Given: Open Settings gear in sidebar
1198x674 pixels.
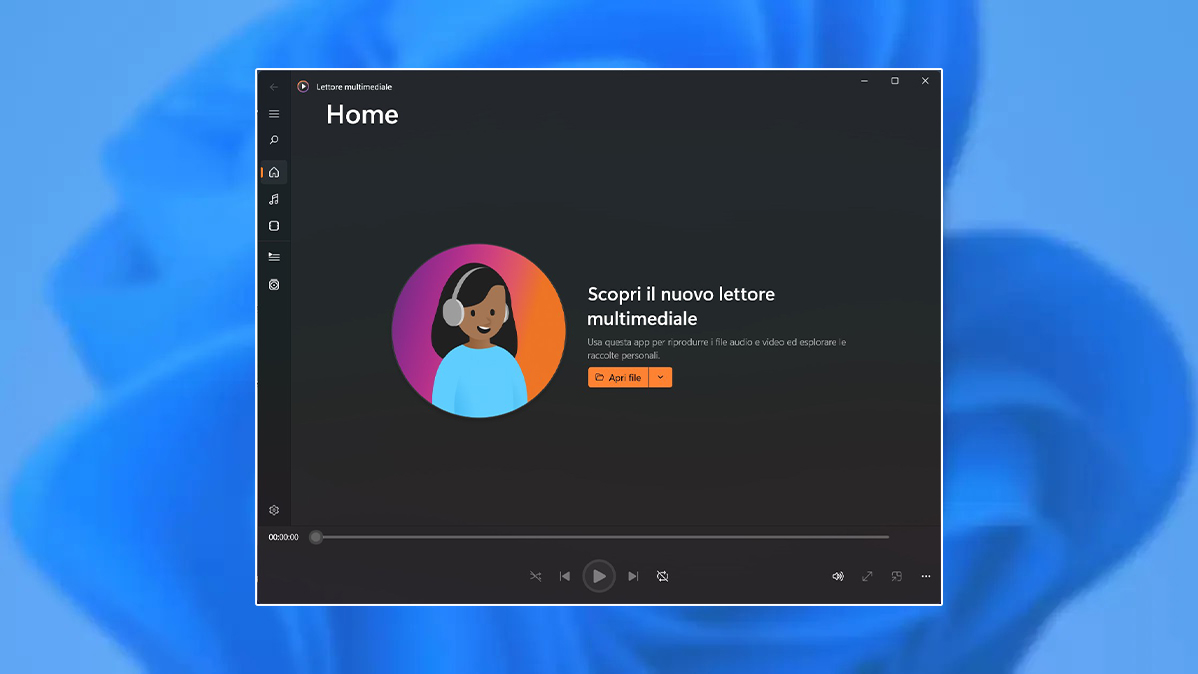Looking at the screenshot, I should tap(274, 510).
